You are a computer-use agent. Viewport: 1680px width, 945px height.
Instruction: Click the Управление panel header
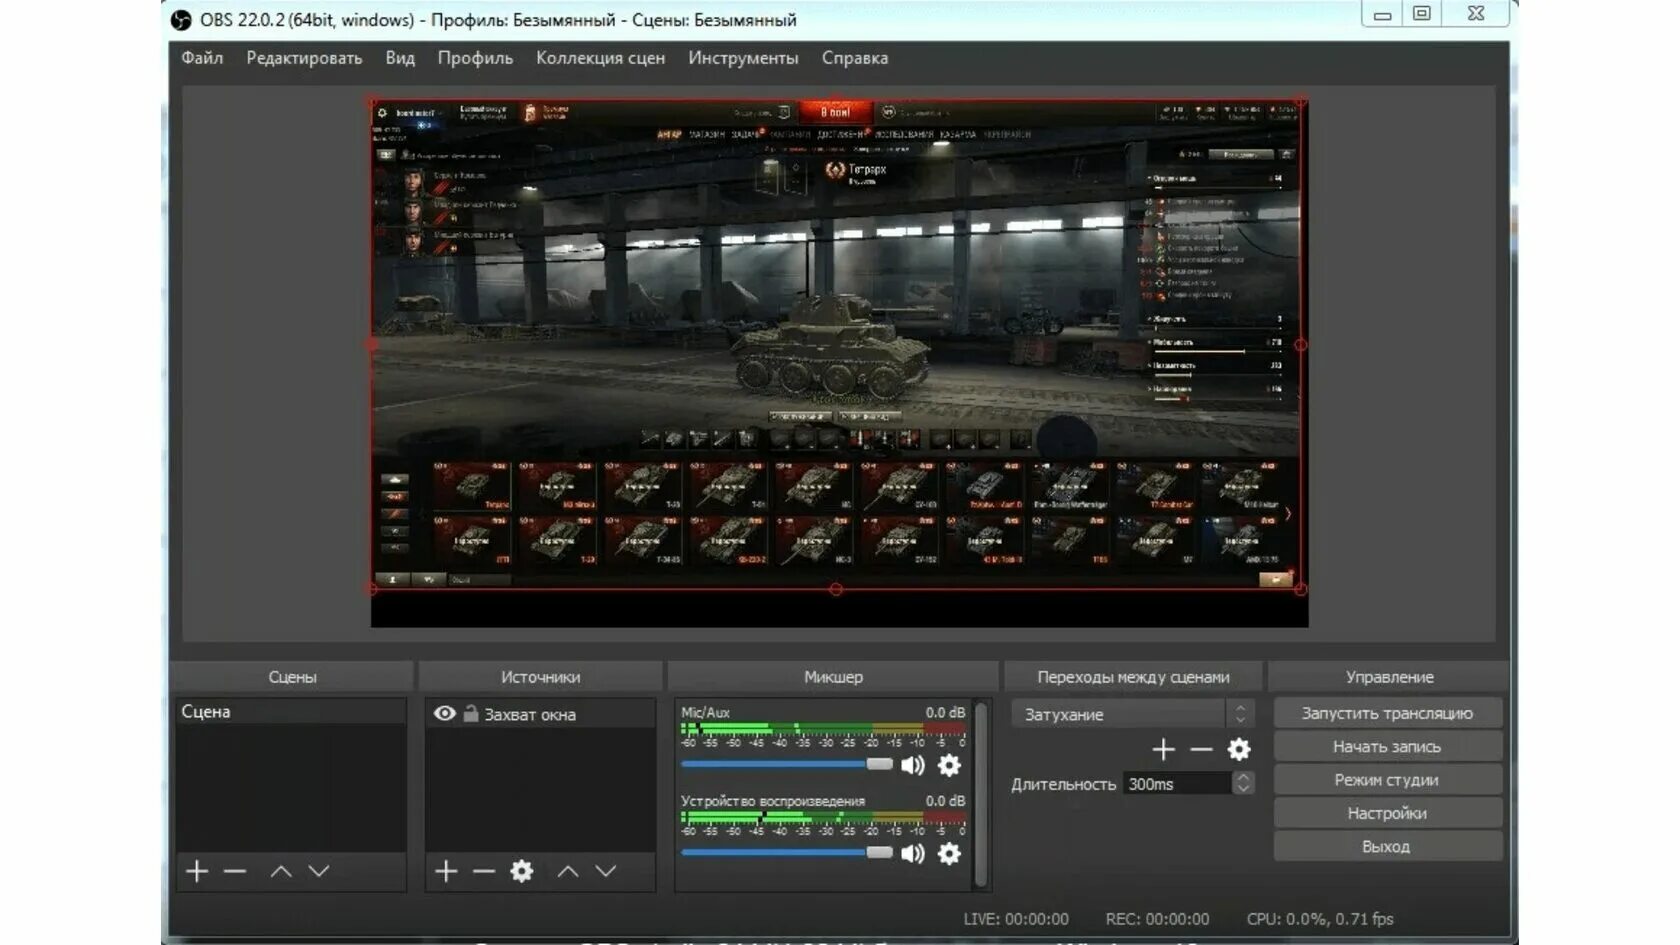(x=1389, y=677)
